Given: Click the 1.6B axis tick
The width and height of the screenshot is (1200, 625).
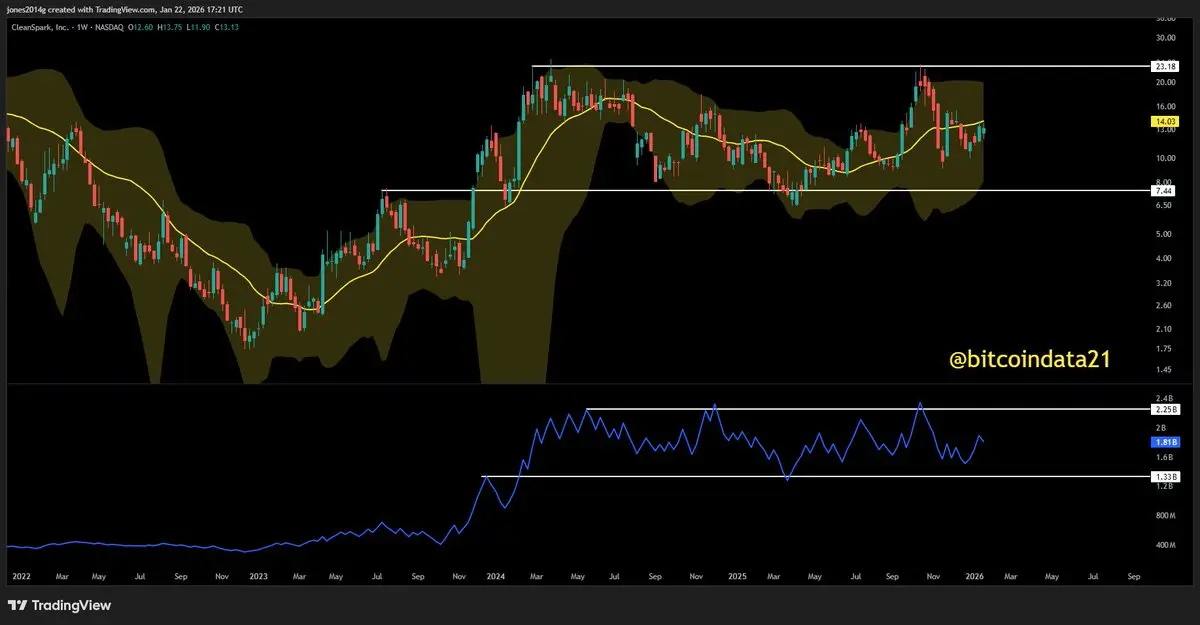Looking at the screenshot, I should point(1163,456).
